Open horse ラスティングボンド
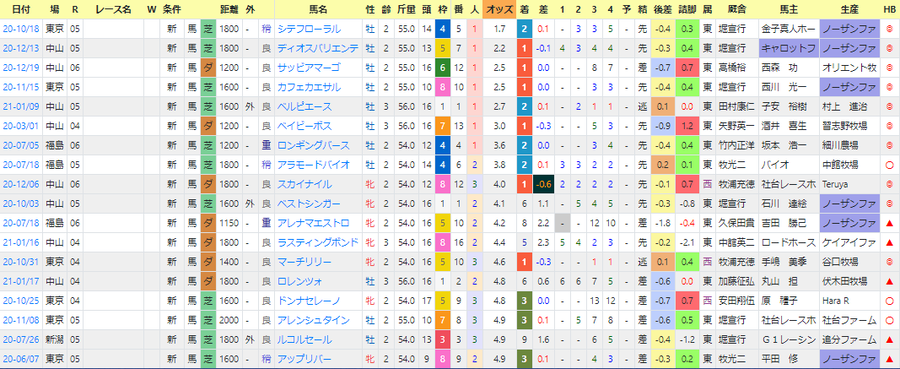900x369 pixels. pos(317,243)
